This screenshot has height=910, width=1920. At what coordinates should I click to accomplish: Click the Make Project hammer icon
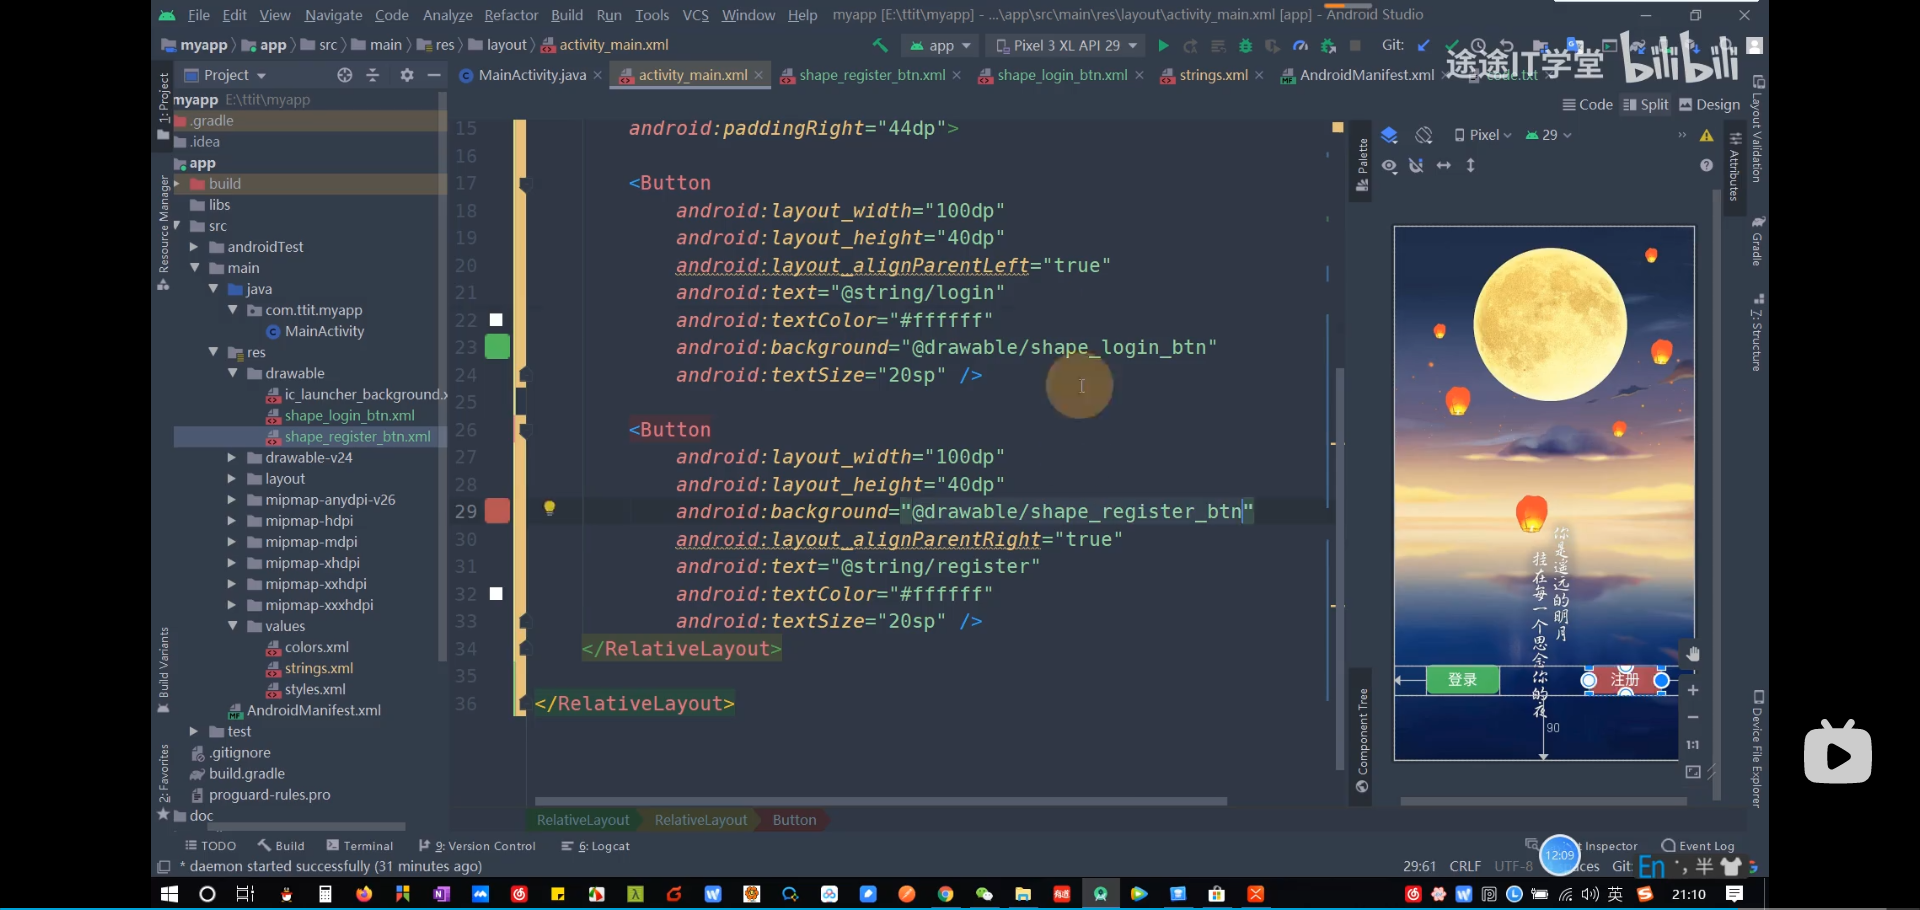point(880,46)
